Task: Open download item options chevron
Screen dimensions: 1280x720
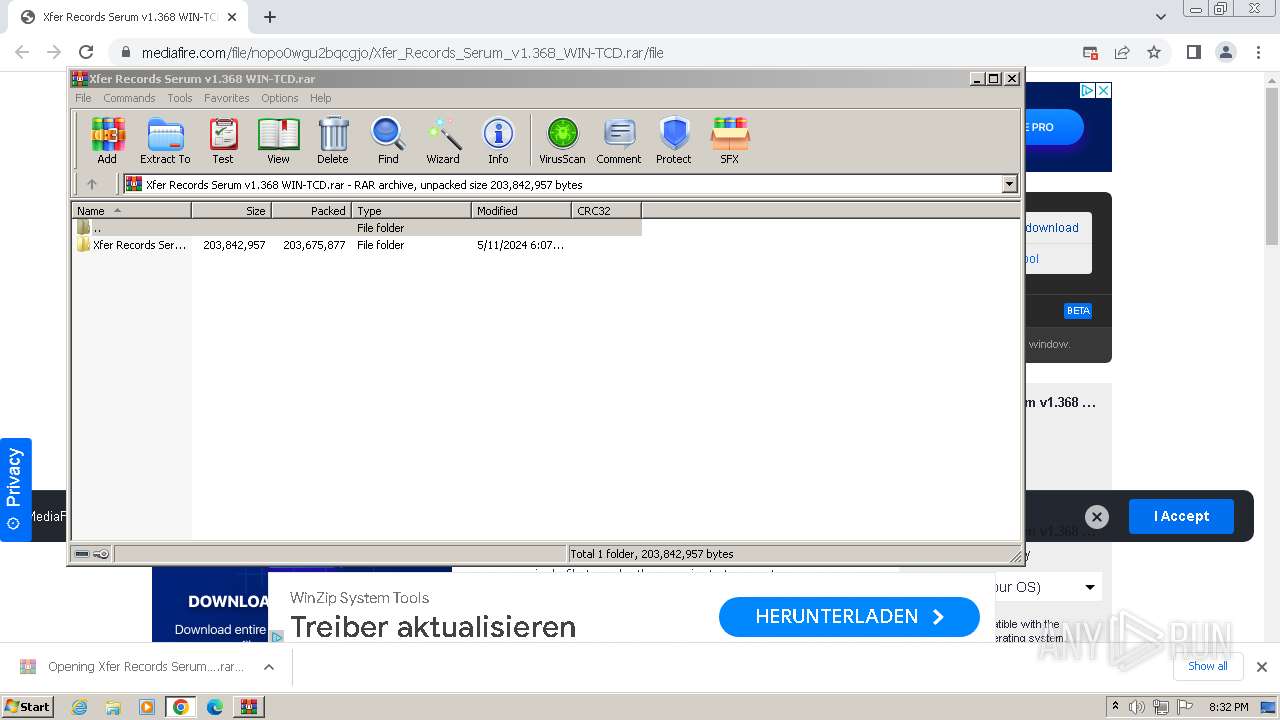Action: tap(269, 667)
